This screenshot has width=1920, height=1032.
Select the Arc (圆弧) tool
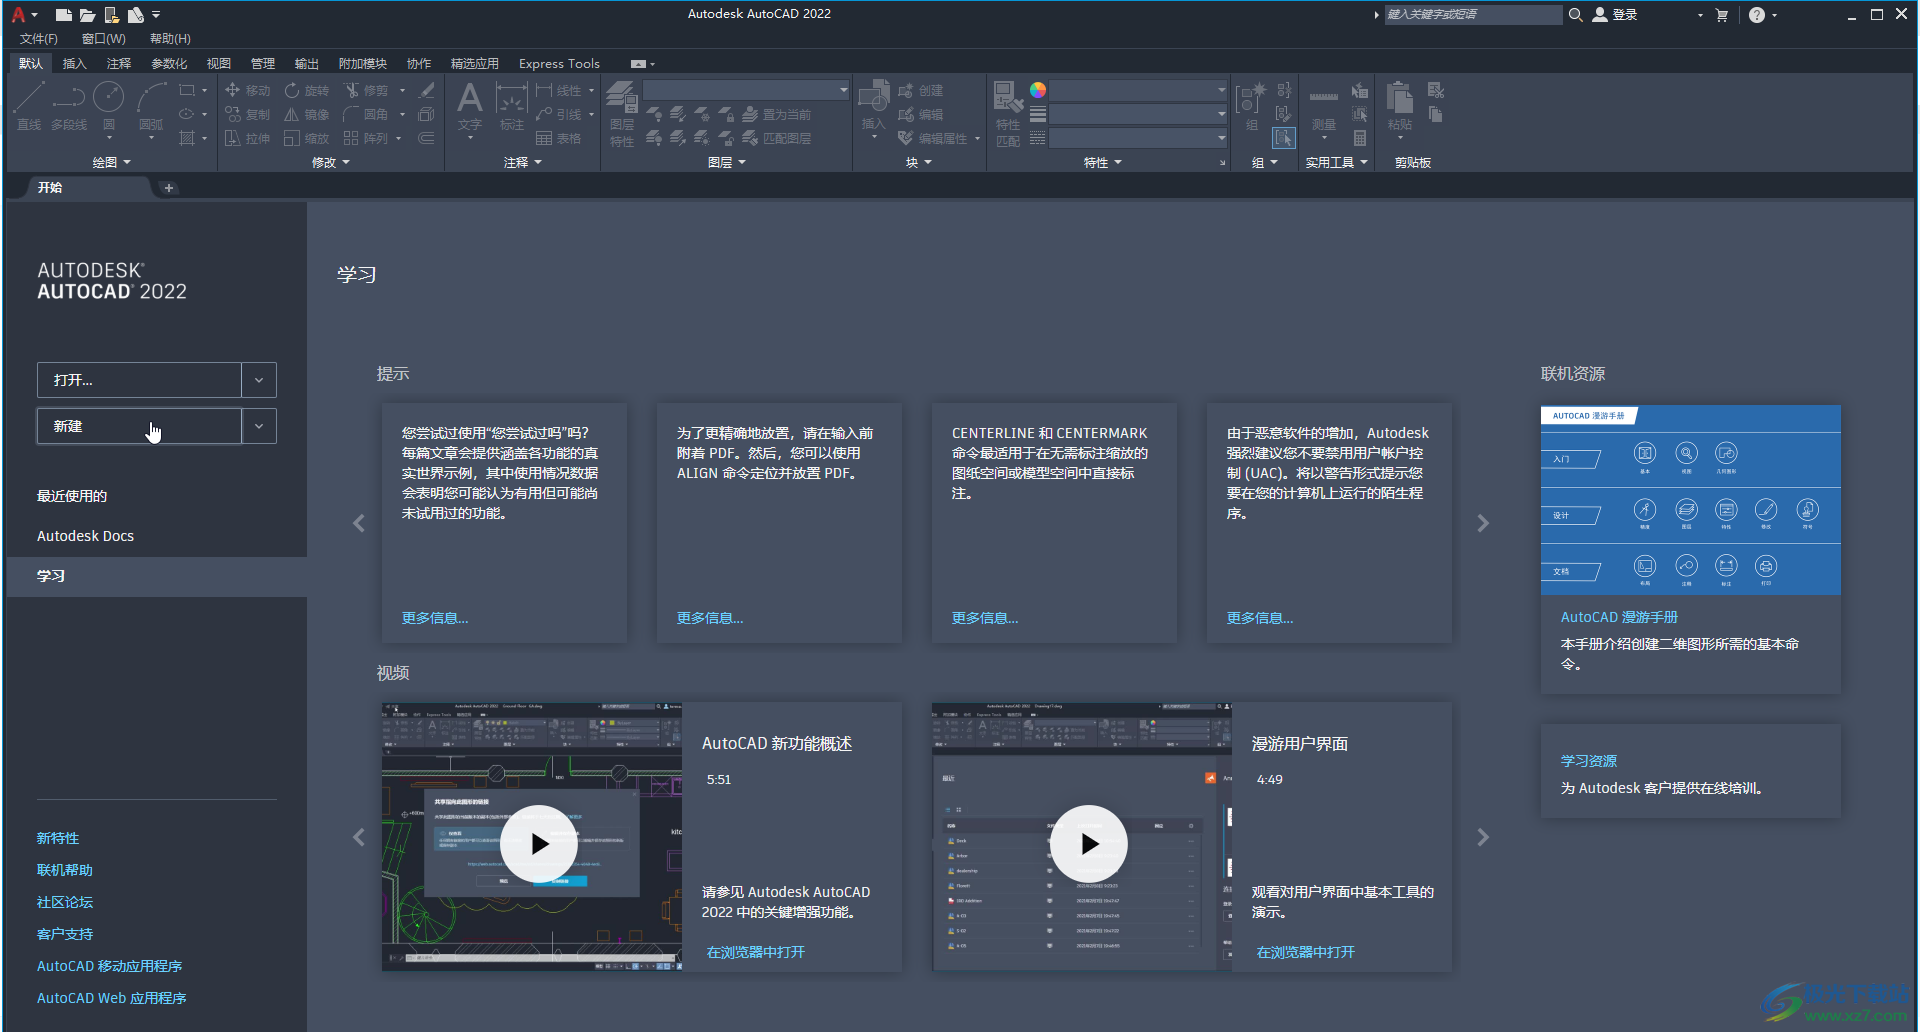point(151,105)
